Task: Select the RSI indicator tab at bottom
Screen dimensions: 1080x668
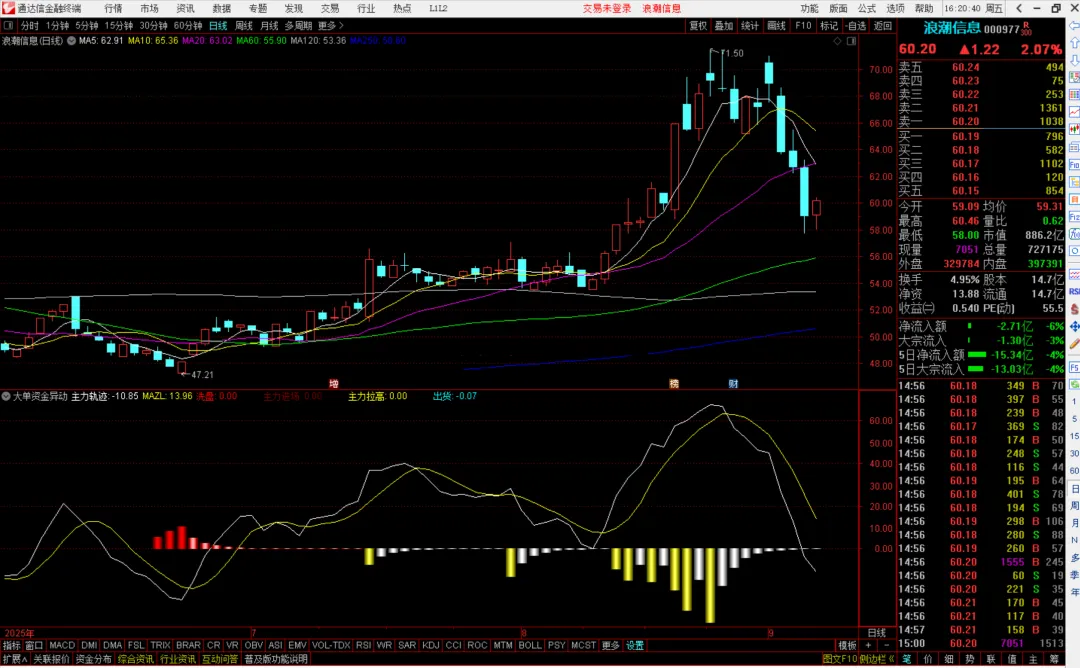Action: pyautogui.click(x=363, y=645)
